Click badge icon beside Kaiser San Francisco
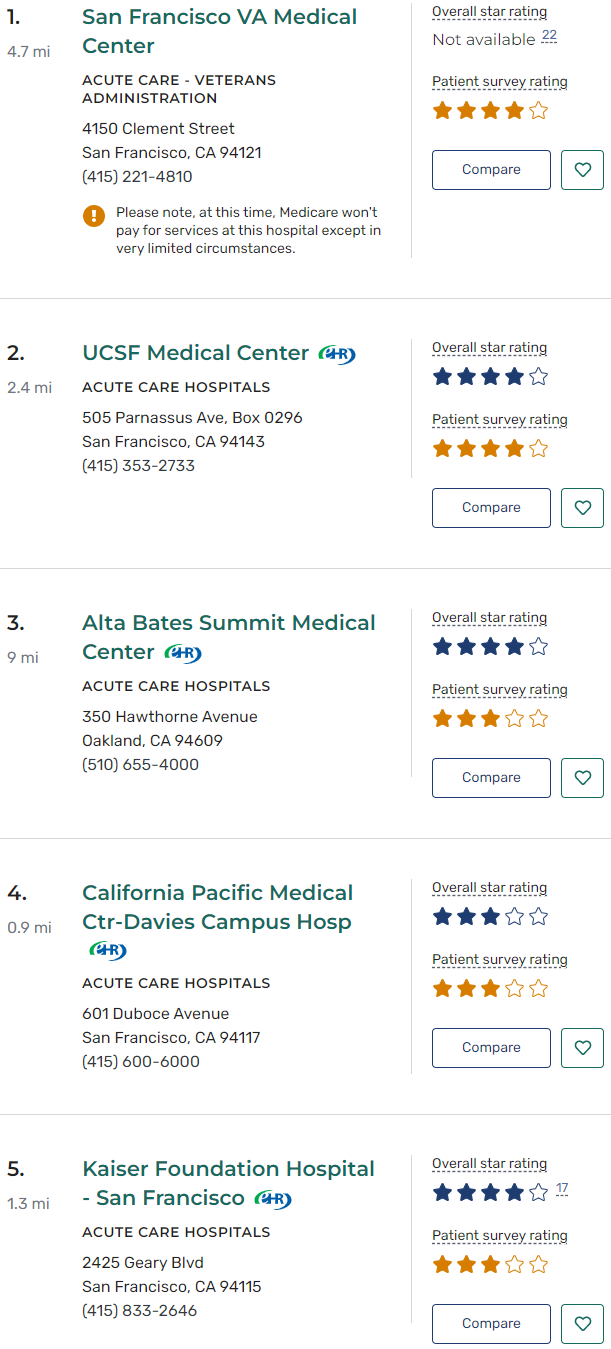 tap(273, 1199)
